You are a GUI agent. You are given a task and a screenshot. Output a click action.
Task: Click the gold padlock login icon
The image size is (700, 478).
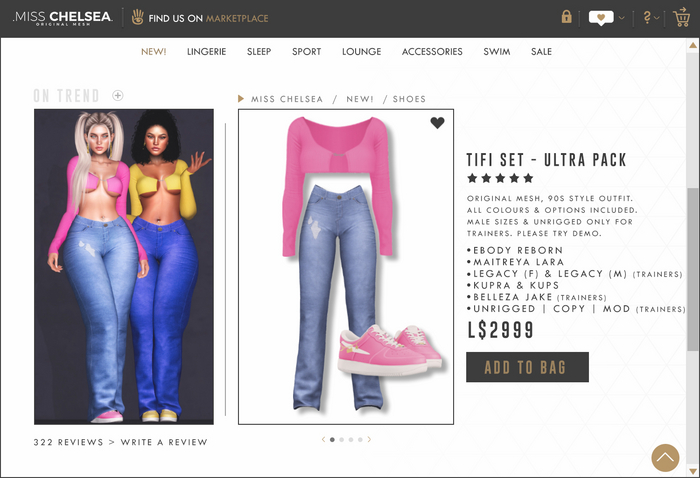point(567,17)
